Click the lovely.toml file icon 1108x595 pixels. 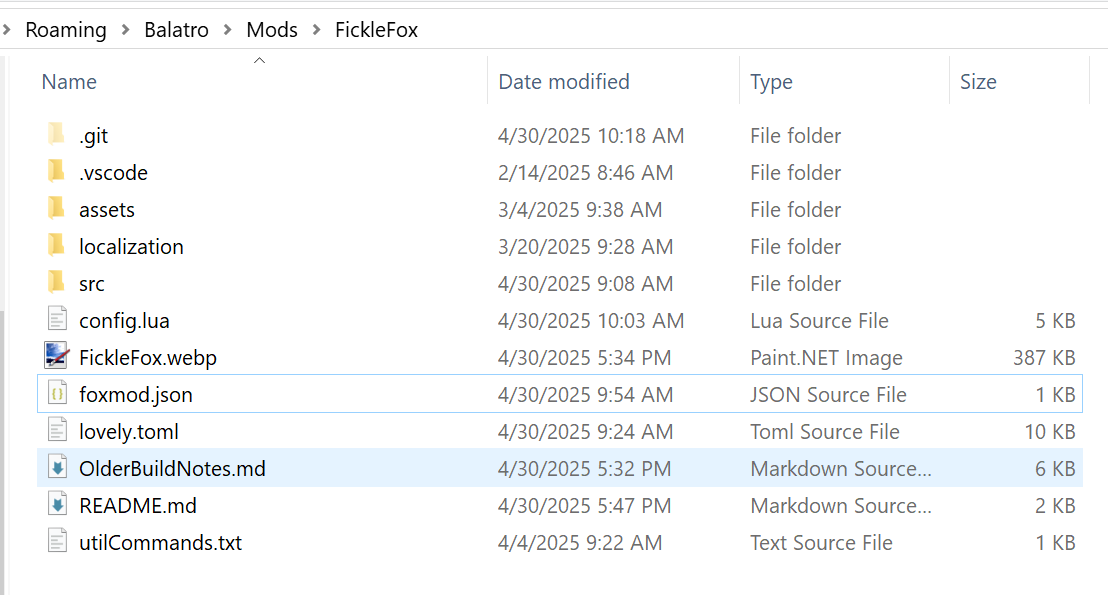pos(57,431)
